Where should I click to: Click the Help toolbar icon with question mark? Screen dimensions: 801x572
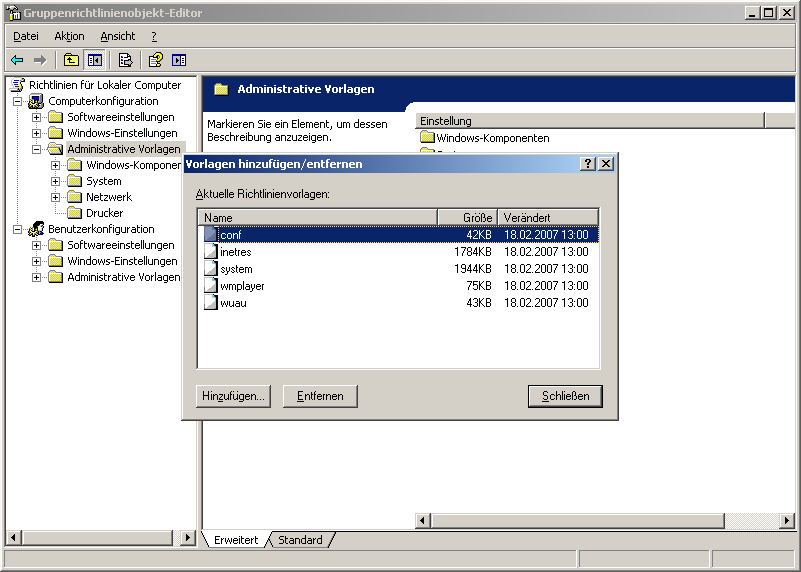click(155, 60)
